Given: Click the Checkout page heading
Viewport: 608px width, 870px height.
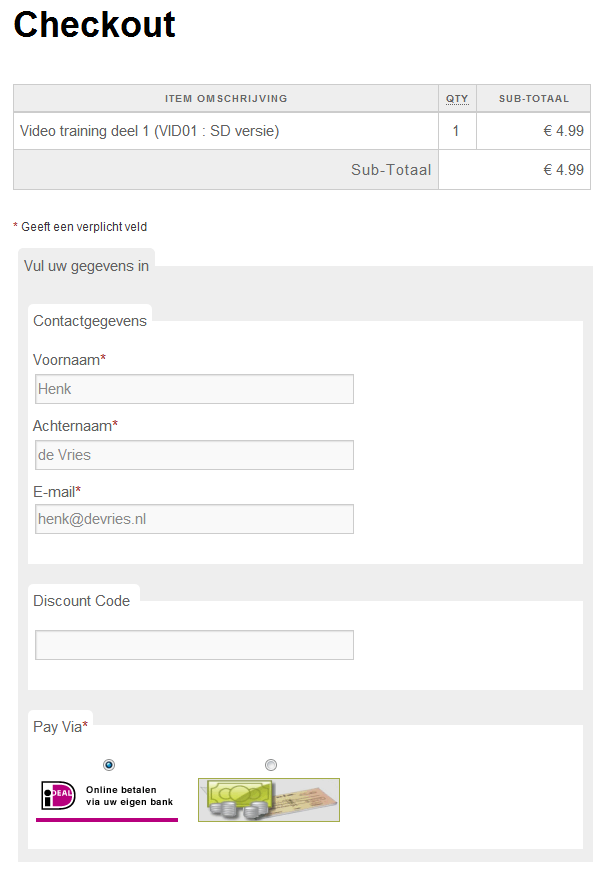Looking at the screenshot, I should [x=95, y=25].
